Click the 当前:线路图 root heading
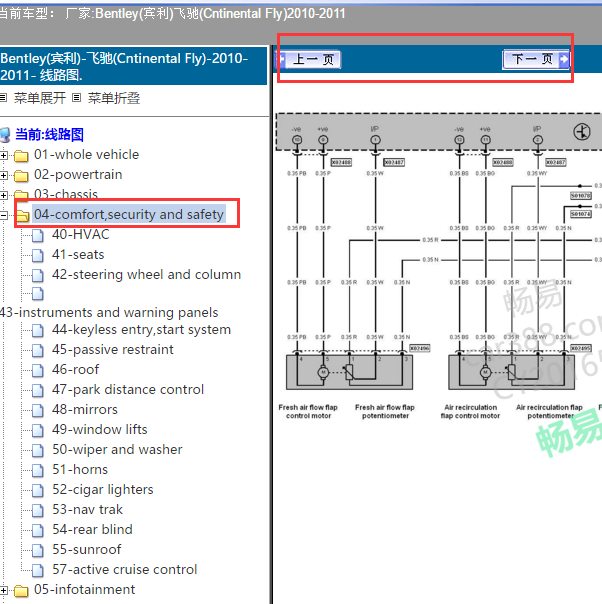Viewport: 602px width, 604px height. pyautogui.click(x=49, y=134)
